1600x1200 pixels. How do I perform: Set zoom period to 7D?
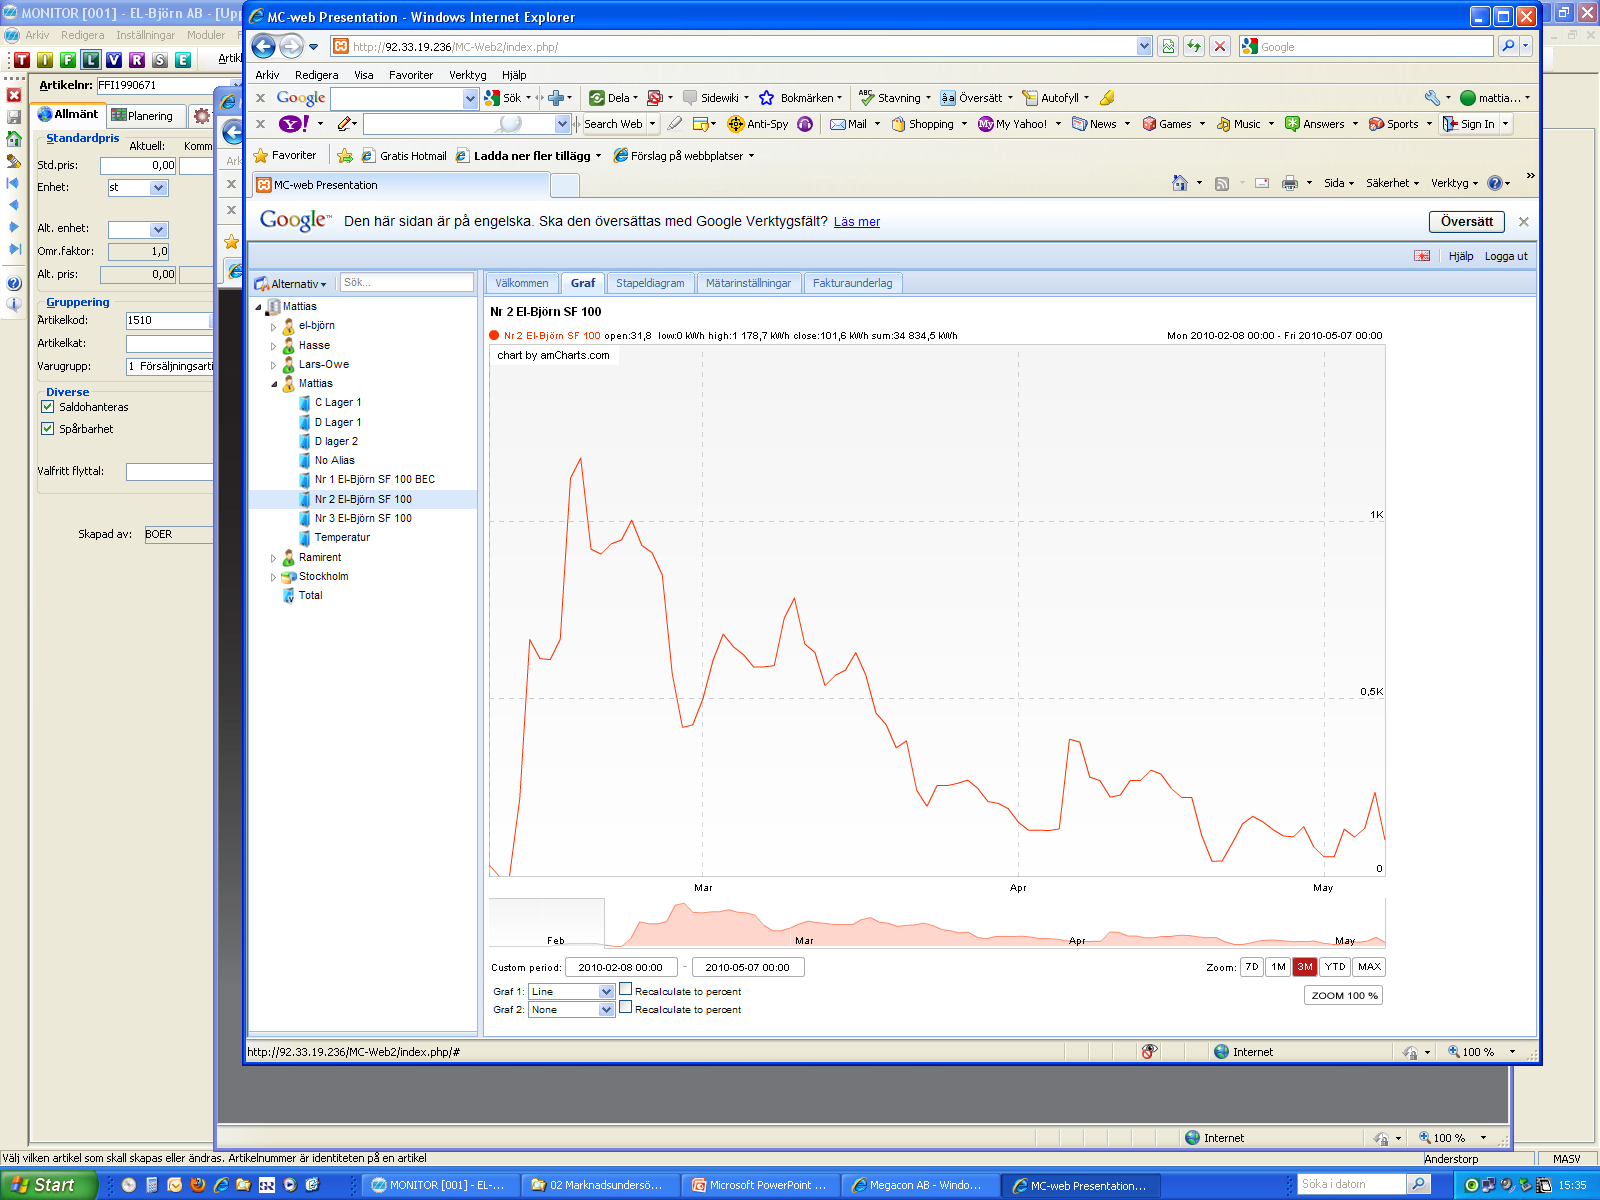pos(1251,967)
